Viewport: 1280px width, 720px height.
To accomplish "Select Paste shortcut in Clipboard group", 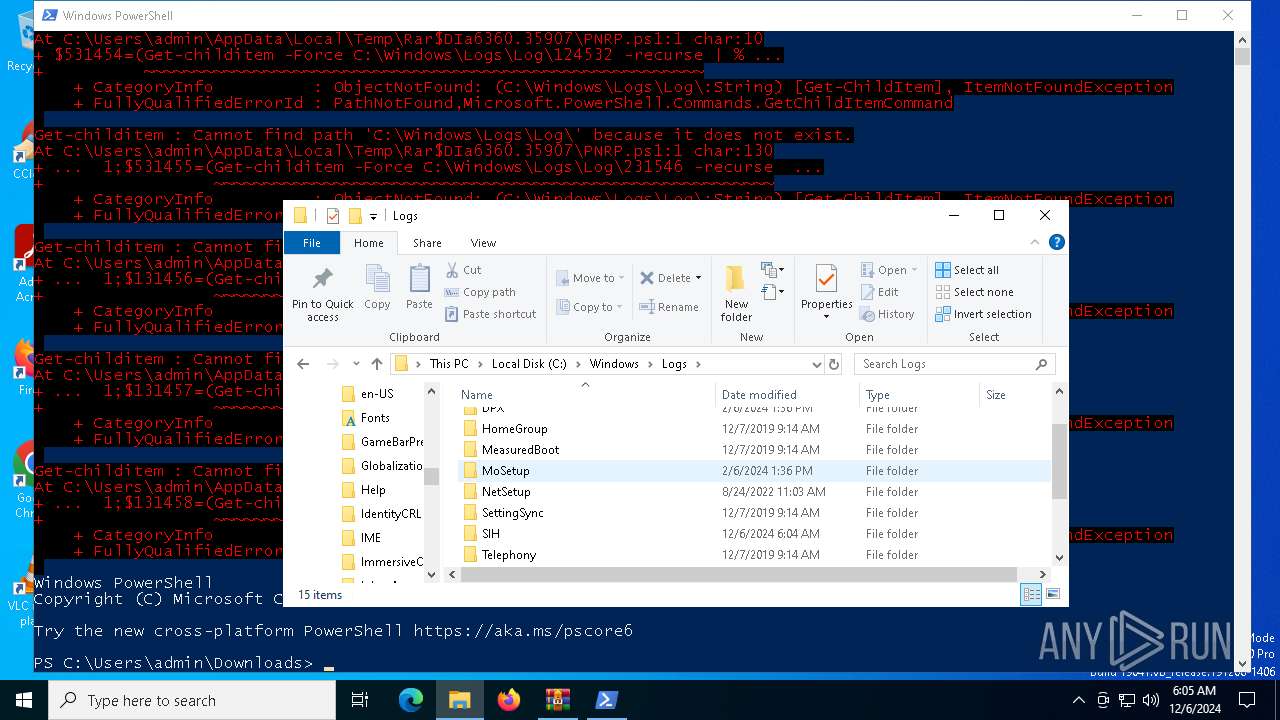I will tap(490, 314).
